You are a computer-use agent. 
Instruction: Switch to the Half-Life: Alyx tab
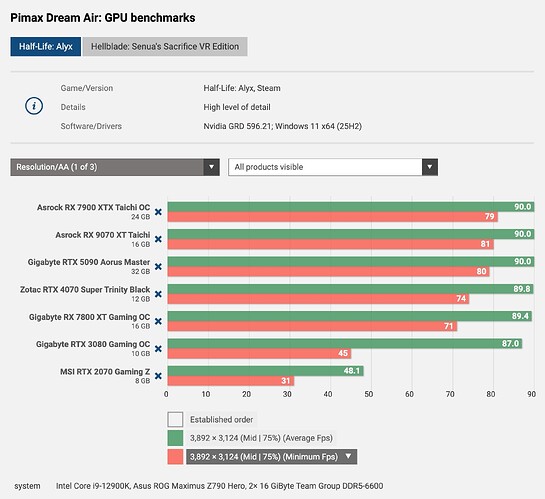click(46, 47)
